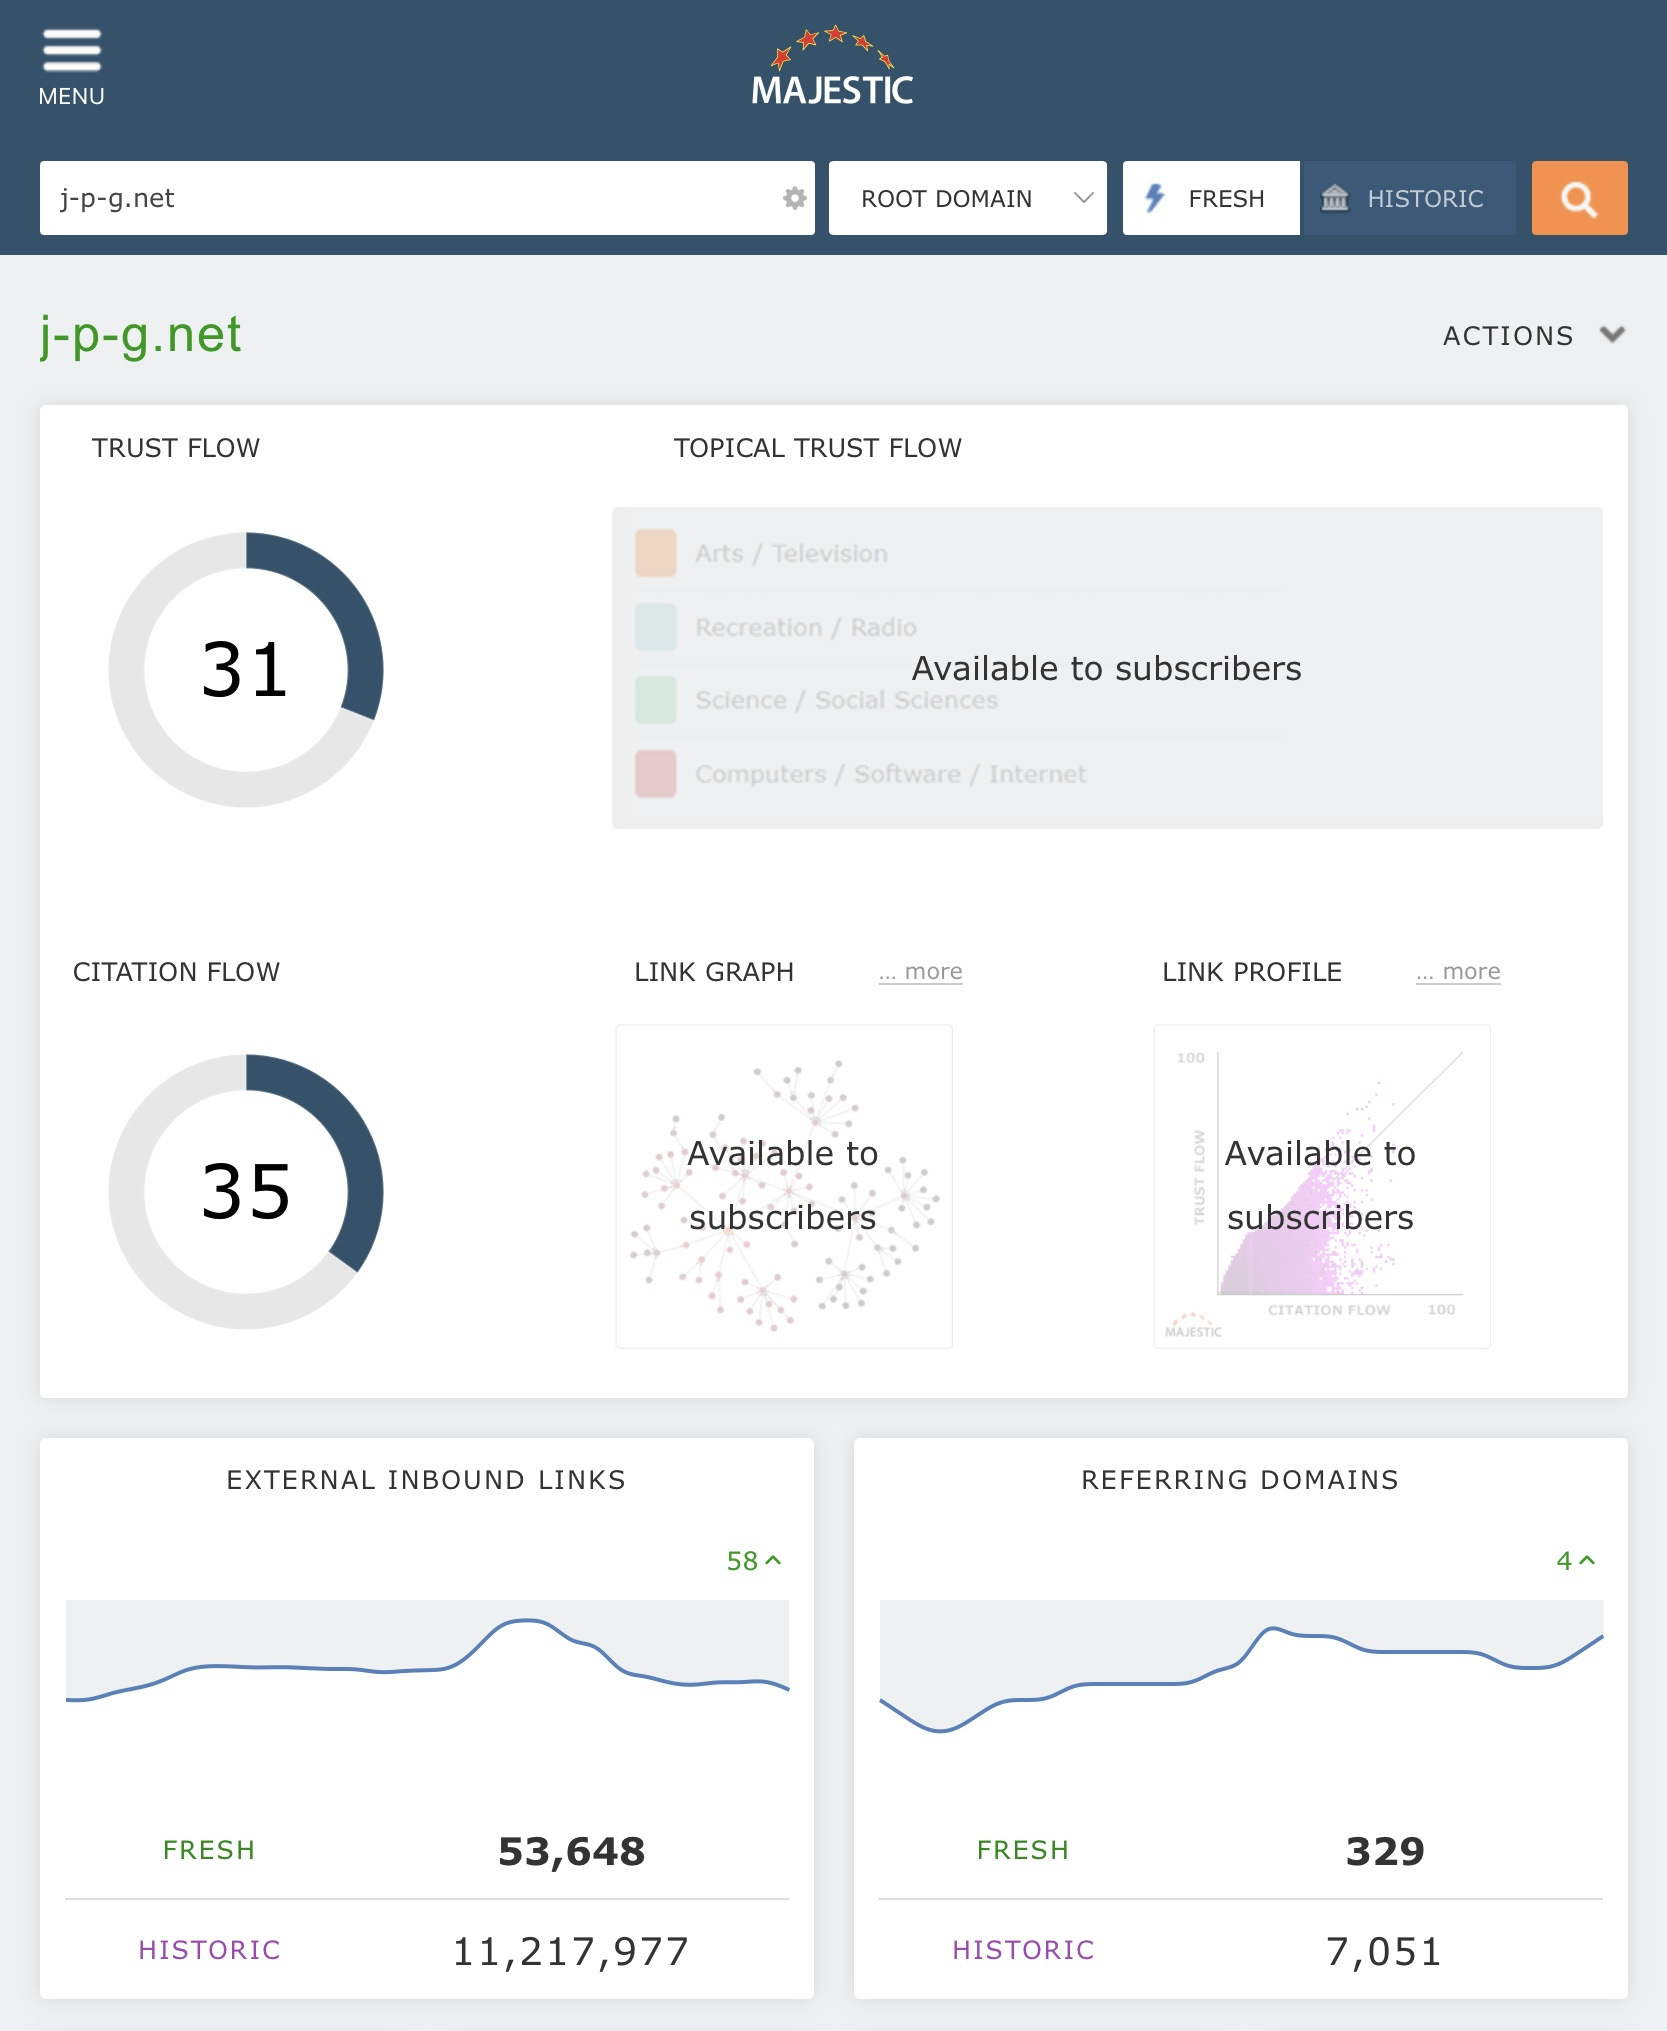The height and width of the screenshot is (2031, 1667).
Task: Click the Citation Flow 35 gauge
Action: coord(246,1191)
